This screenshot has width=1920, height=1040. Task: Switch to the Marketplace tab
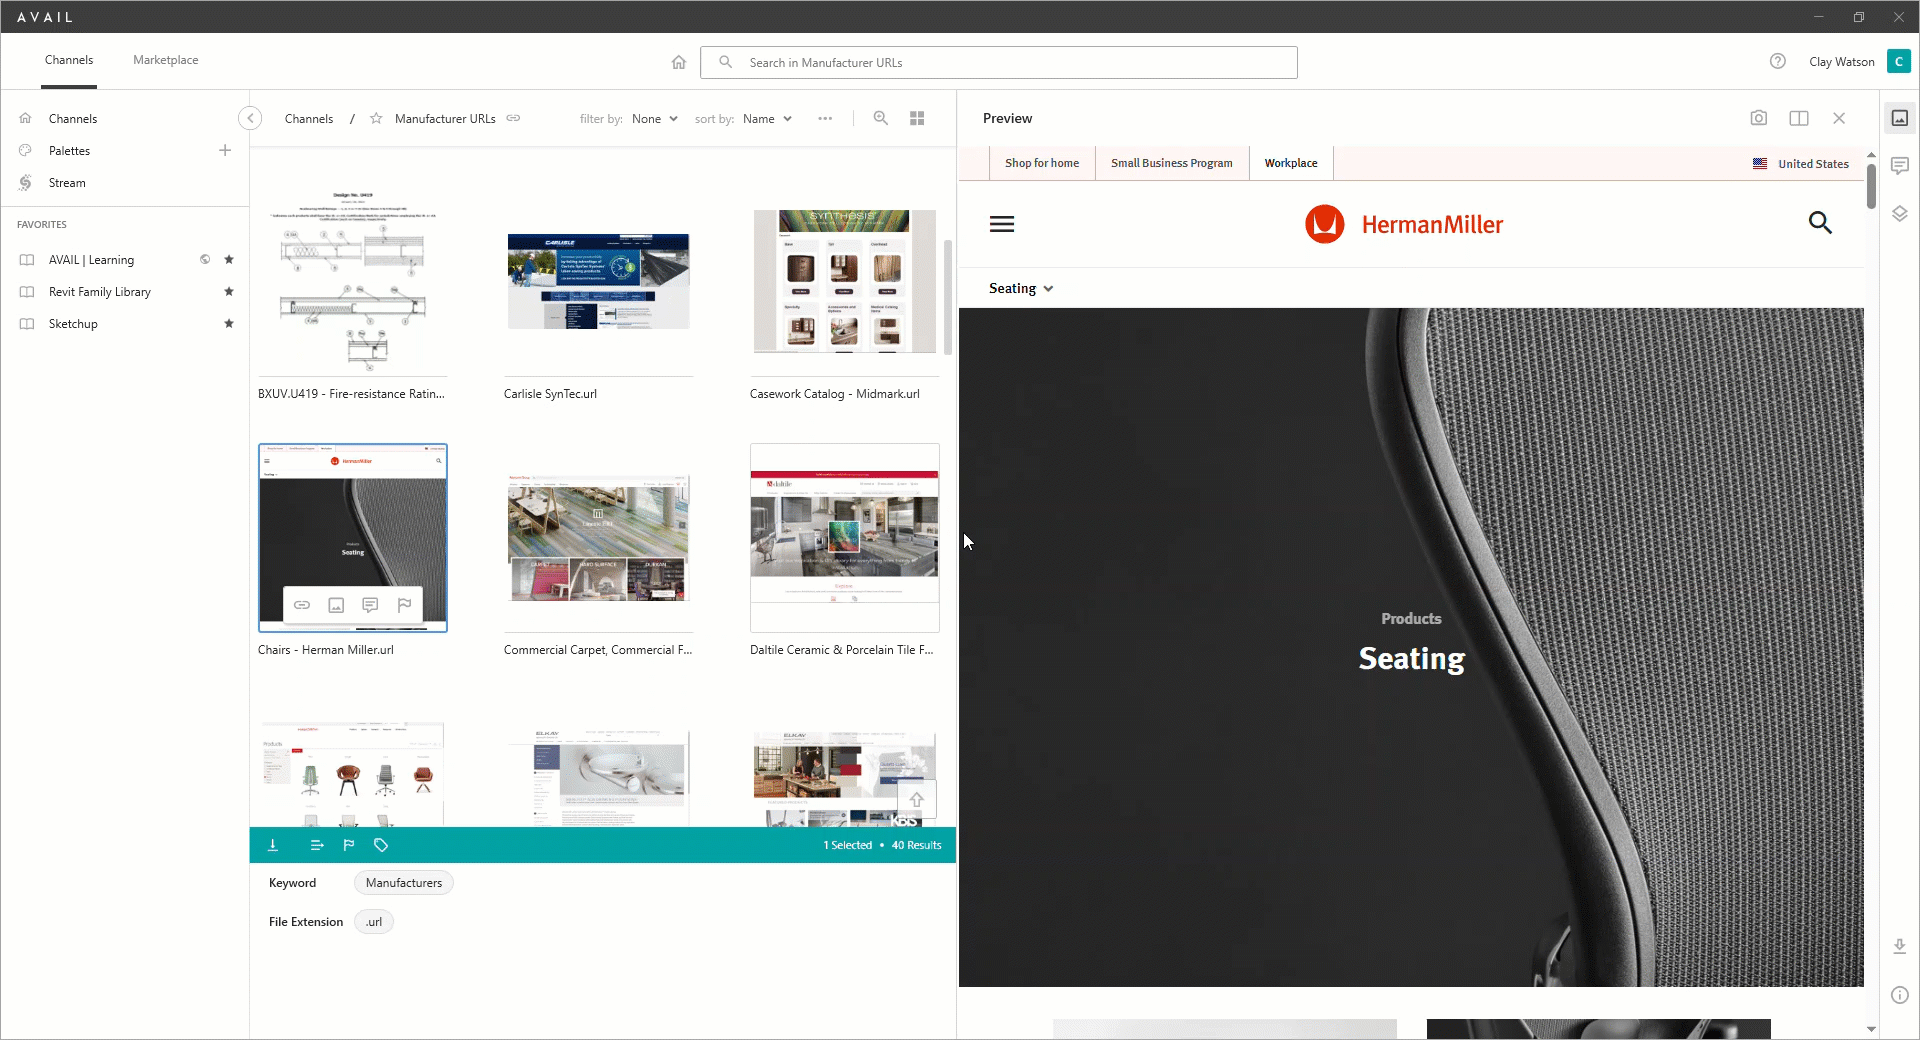point(166,60)
